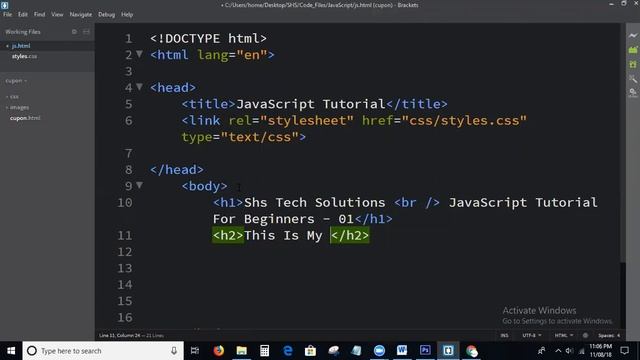This screenshot has height=360, width=640.
Task: Select js.html in Working Files
Action: coord(21,46)
